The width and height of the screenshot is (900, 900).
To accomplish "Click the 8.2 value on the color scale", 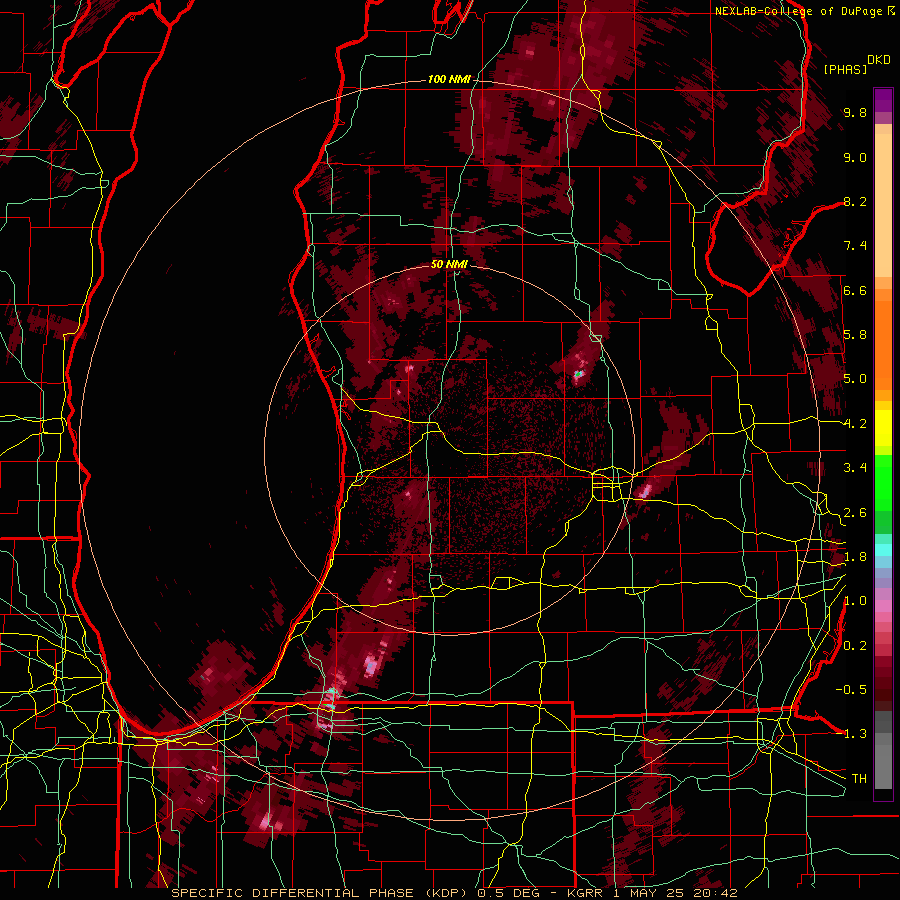I will [855, 201].
